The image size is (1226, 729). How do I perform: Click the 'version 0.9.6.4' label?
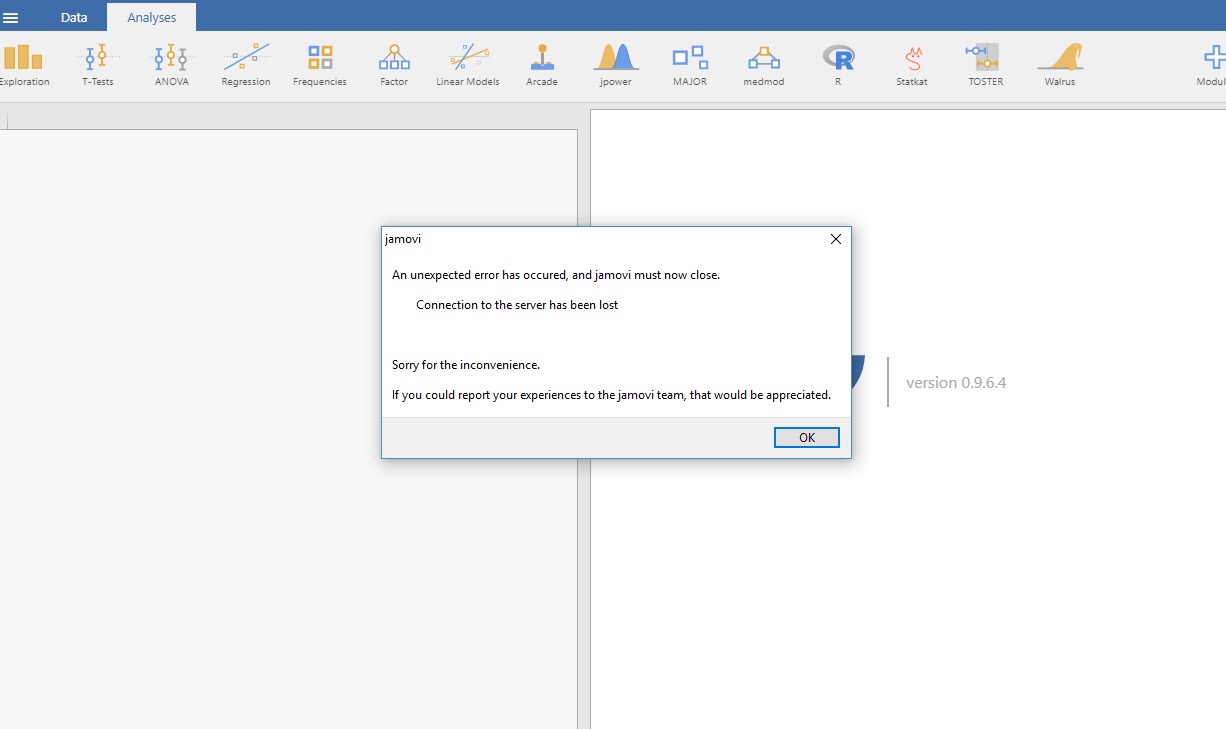coord(956,382)
